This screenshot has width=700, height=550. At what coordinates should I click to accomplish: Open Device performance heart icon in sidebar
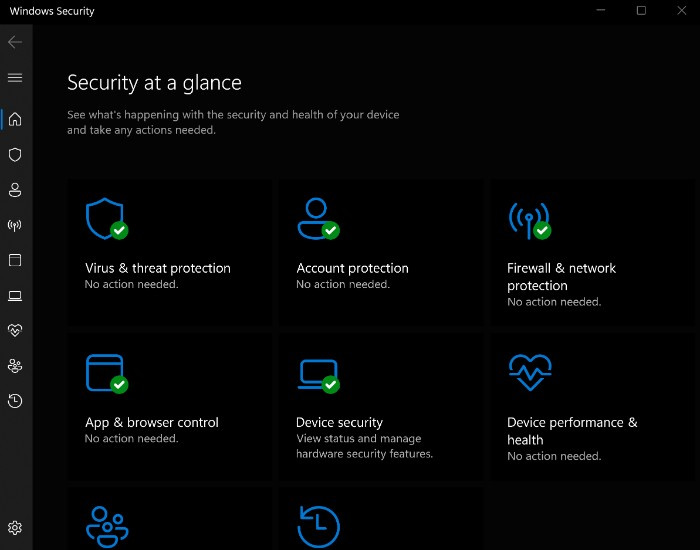coord(15,330)
